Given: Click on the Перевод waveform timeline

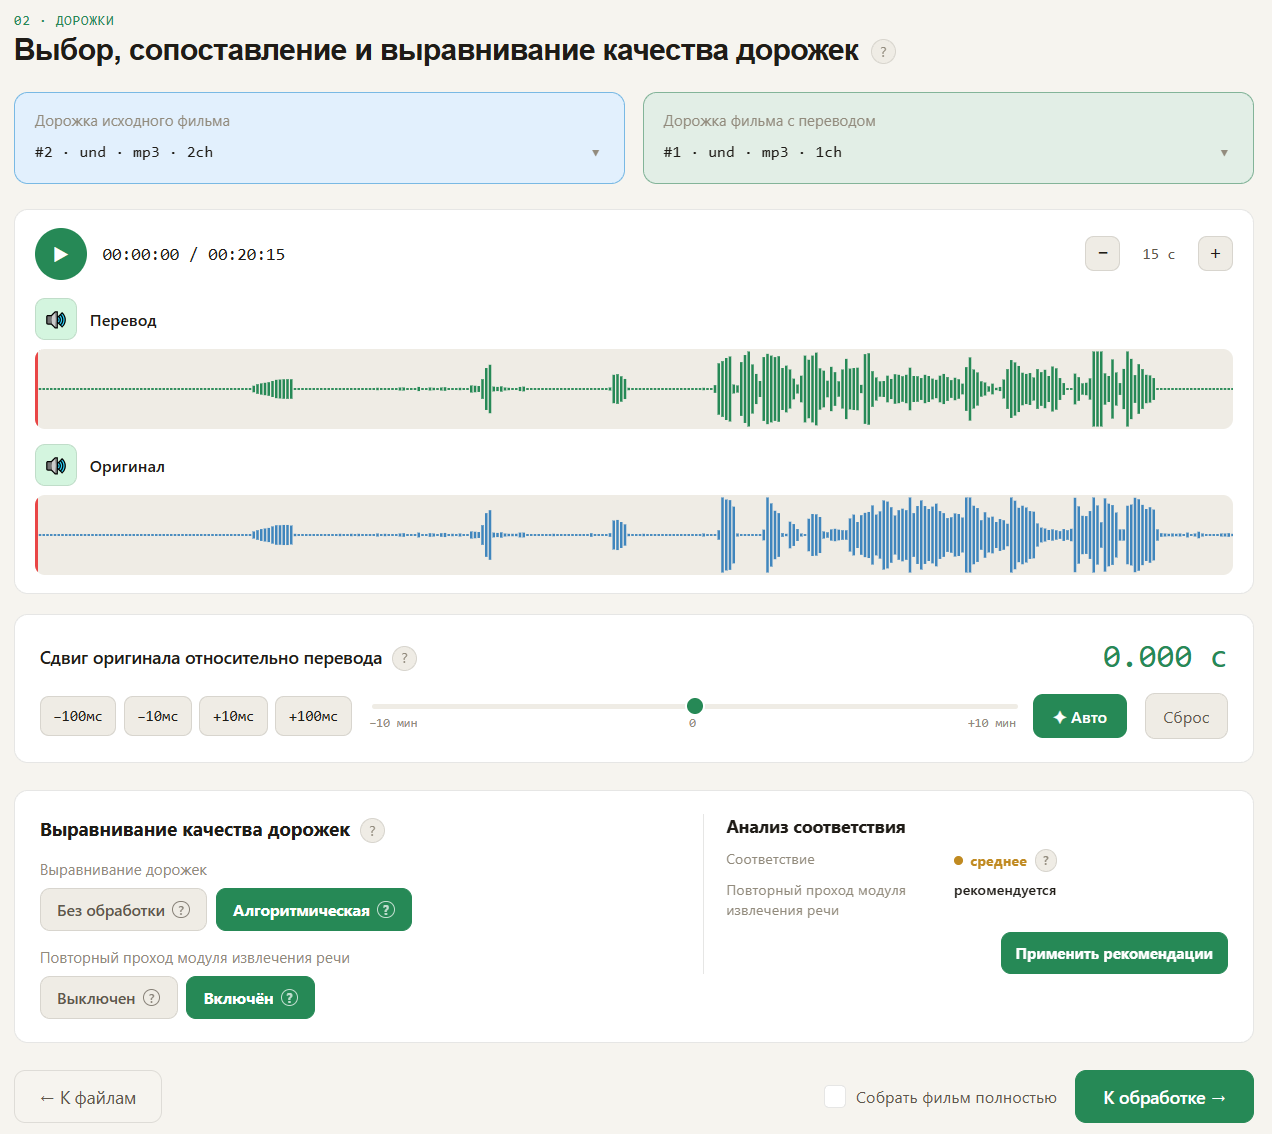Looking at the screenshot, I should [634, 389].
